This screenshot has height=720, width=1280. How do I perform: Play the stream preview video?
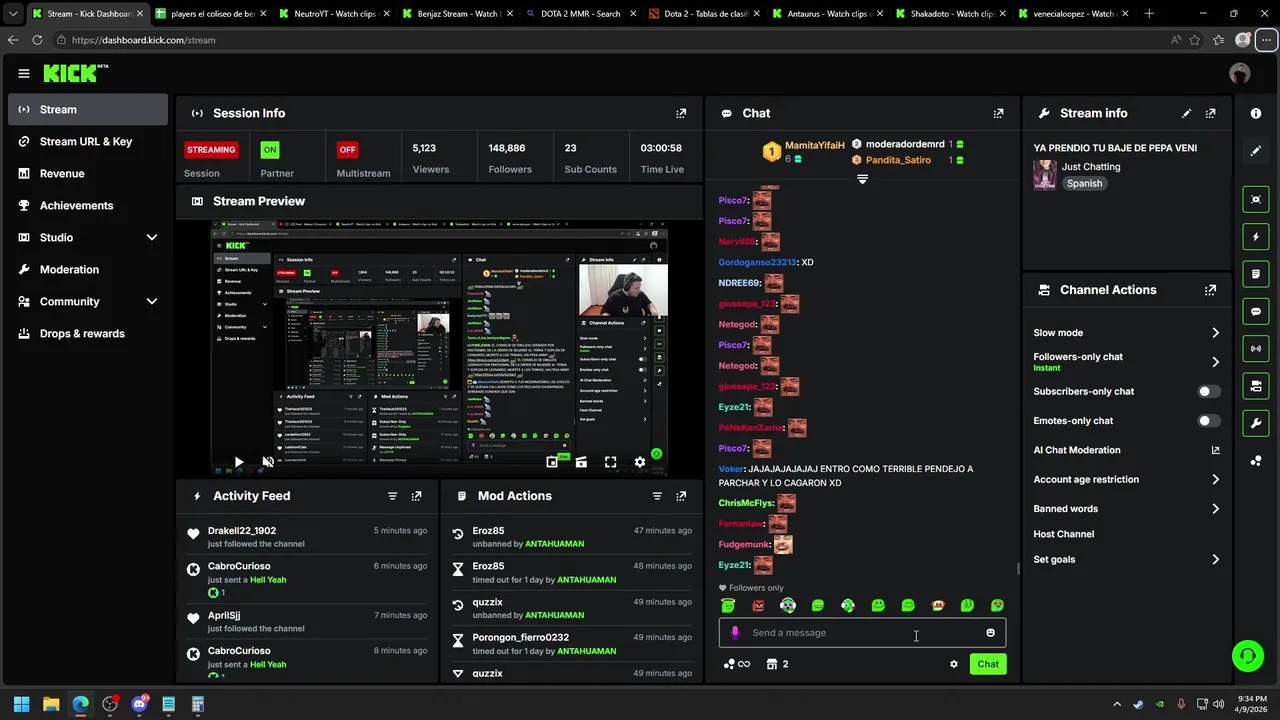238,462
